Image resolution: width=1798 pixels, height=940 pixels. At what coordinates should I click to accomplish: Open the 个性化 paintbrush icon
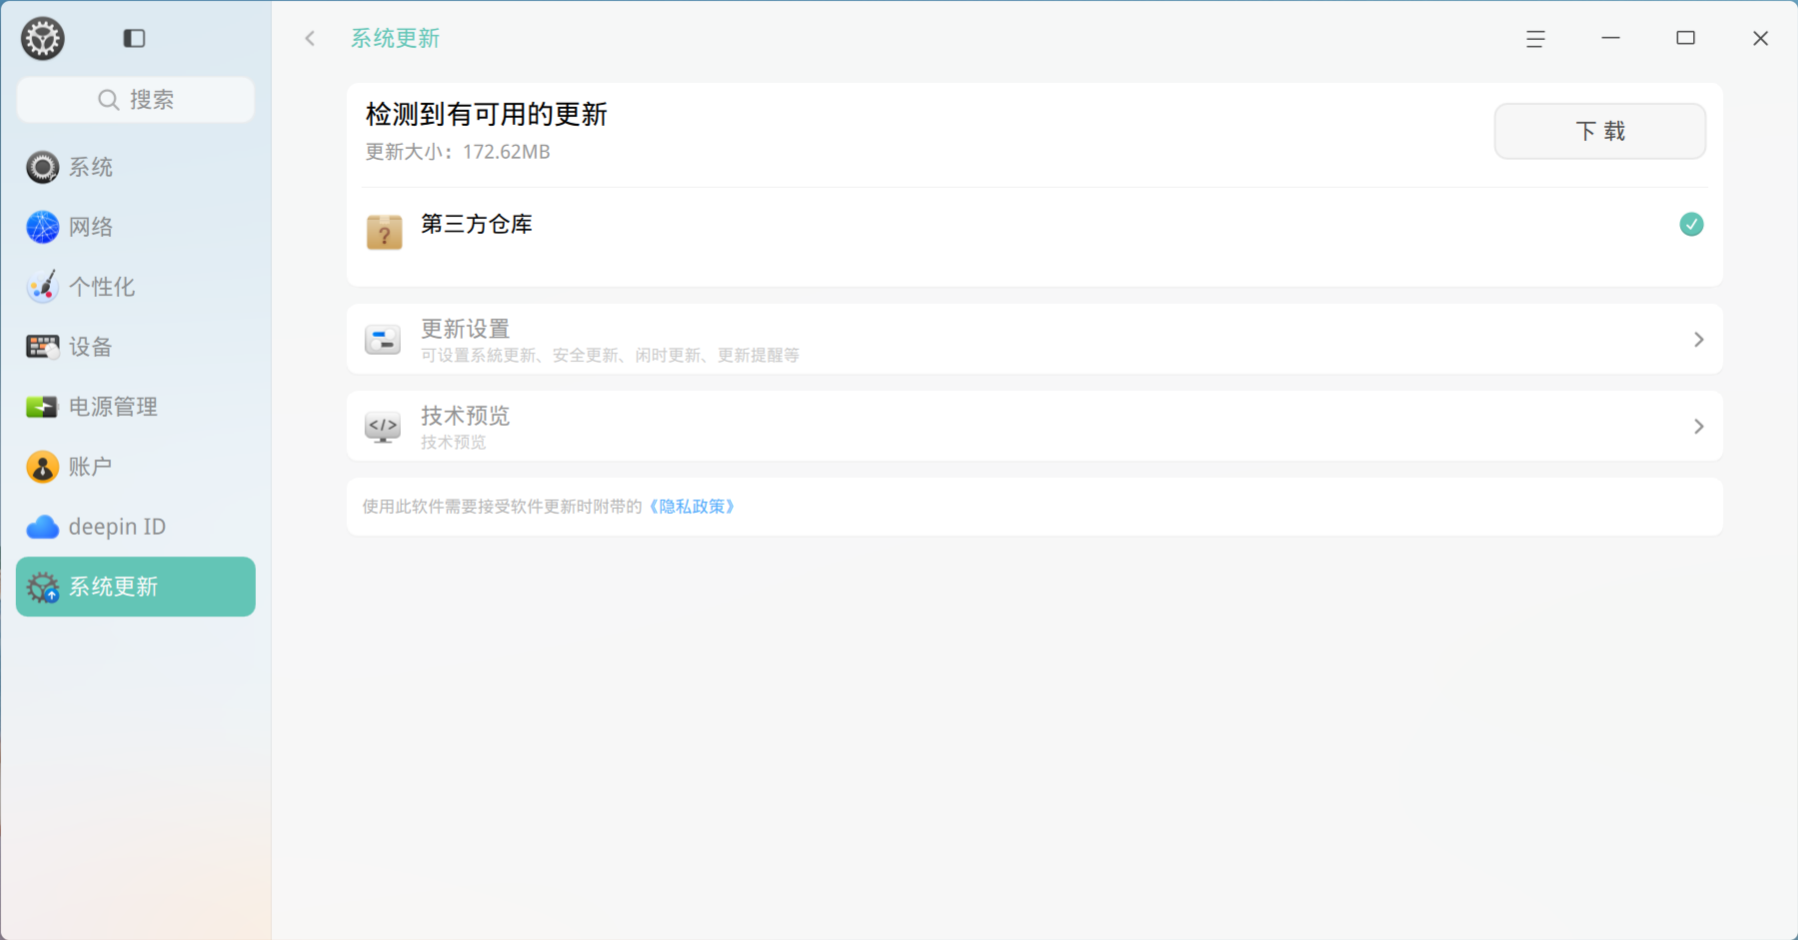(42, 287)
